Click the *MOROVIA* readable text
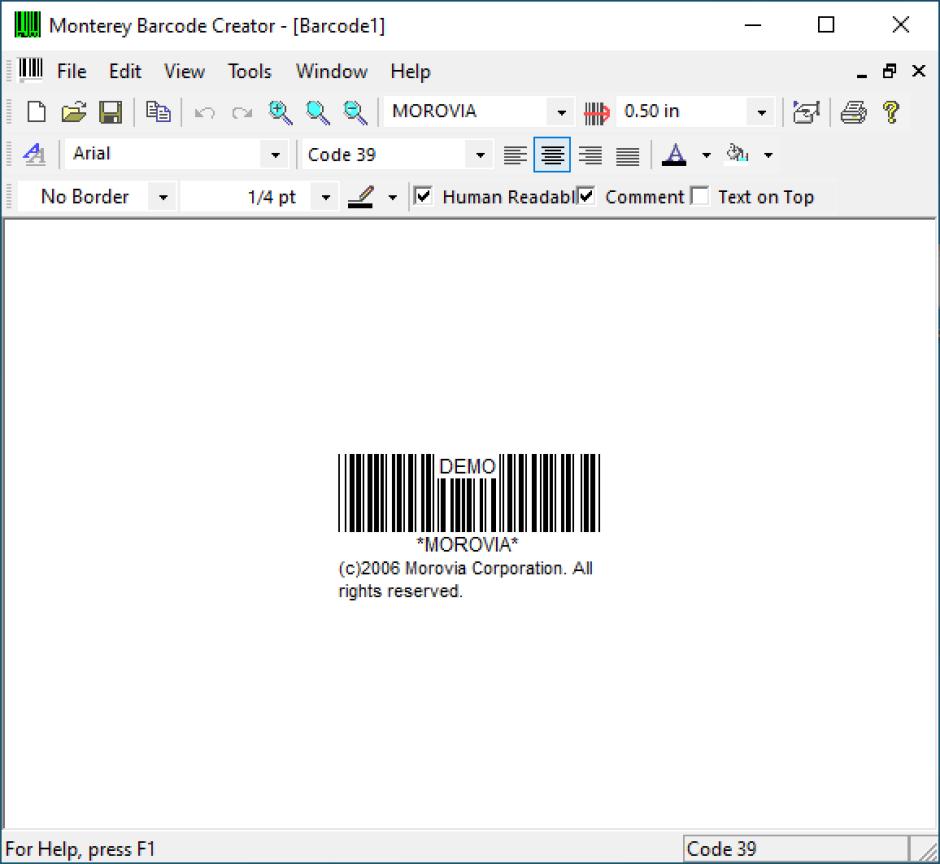The height and width of the screenshot is (864, 940). click(468, 544)
